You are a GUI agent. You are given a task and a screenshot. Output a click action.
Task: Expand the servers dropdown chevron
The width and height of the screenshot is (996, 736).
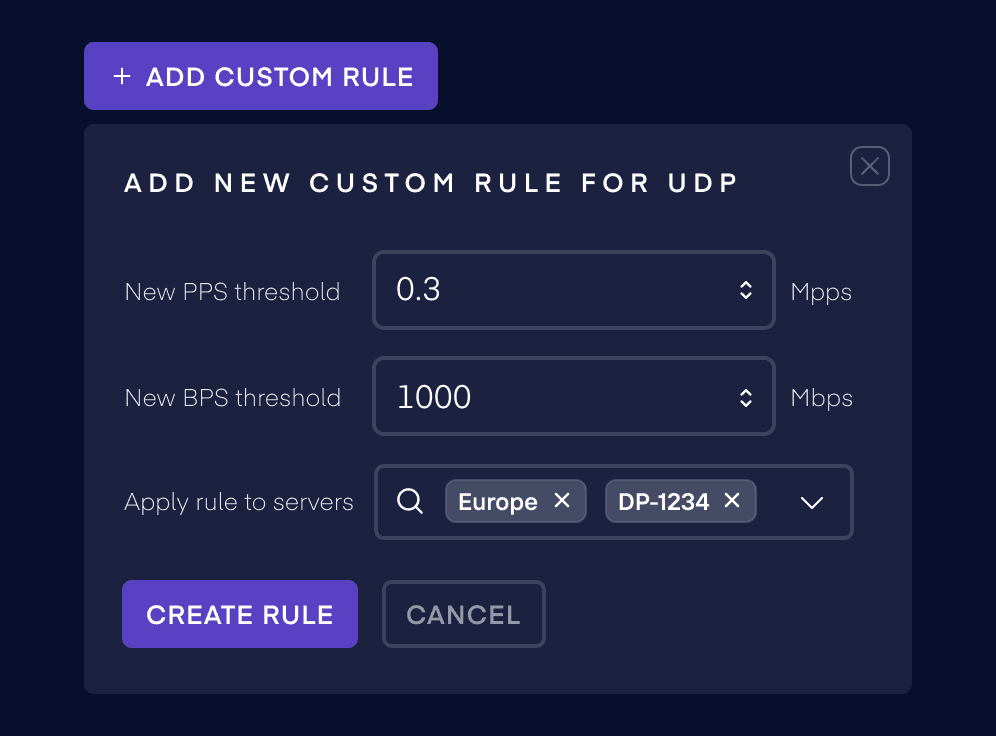point(812,502)
